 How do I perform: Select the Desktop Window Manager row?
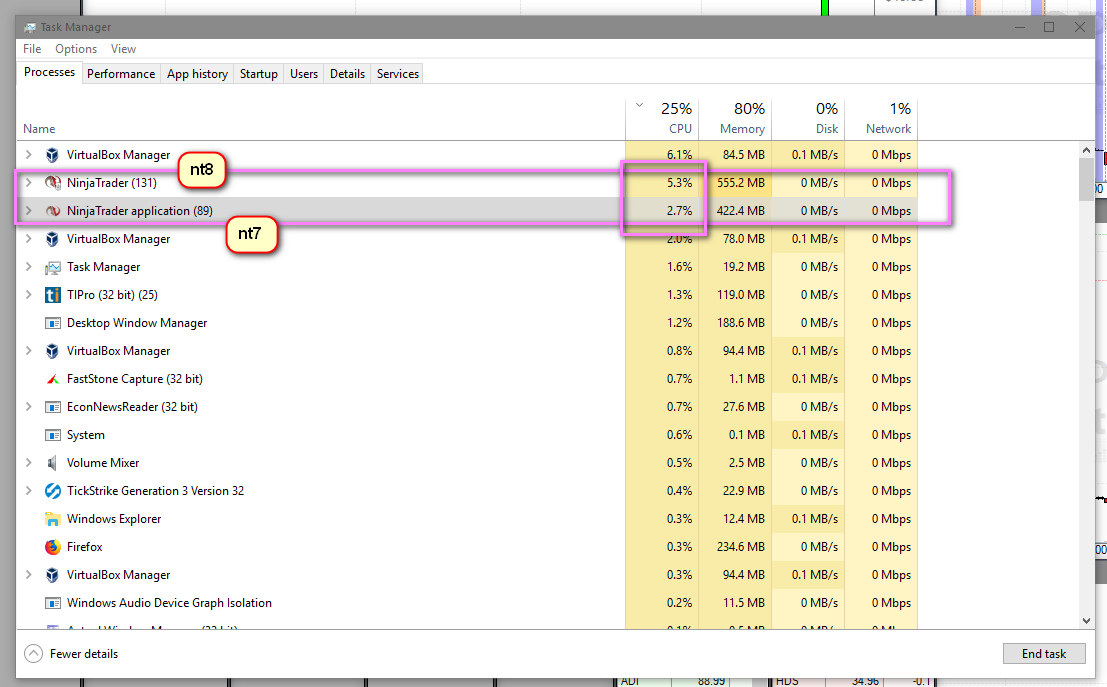[467, 323]
